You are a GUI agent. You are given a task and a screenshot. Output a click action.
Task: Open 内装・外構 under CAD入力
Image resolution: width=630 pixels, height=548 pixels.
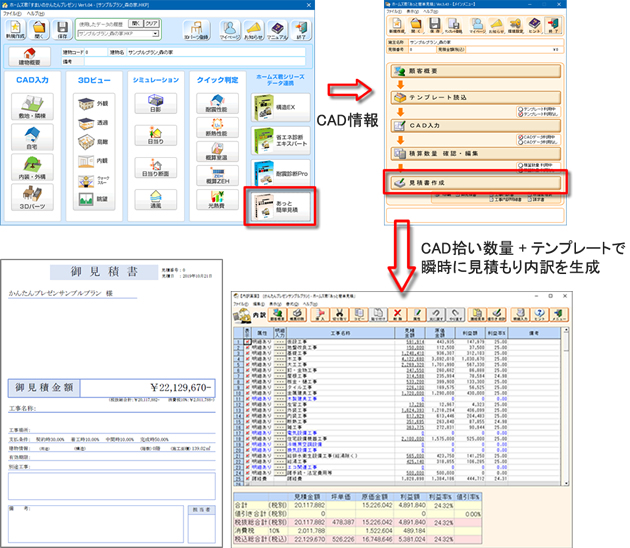click(x=32, y=167)
